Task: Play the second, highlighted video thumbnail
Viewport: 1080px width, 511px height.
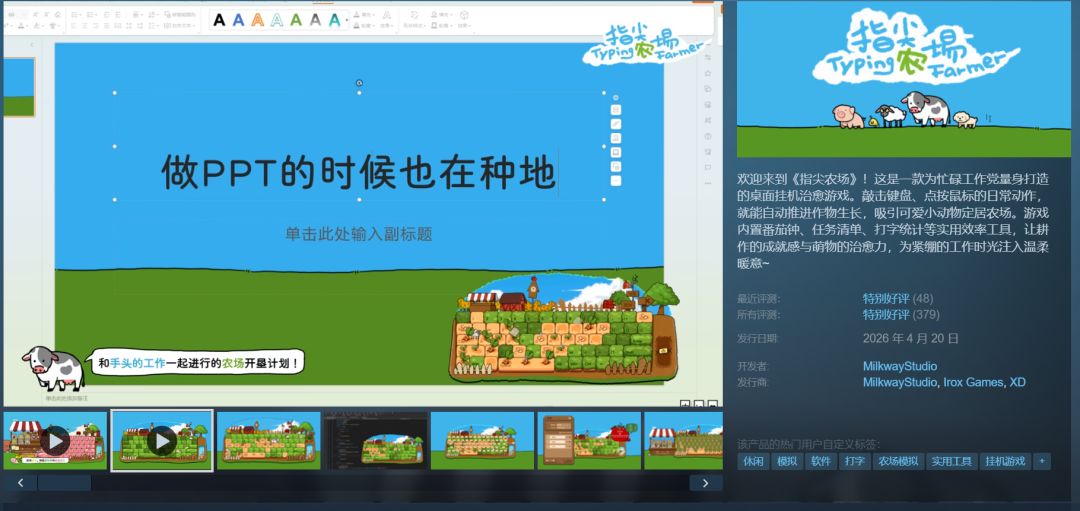Action: (162, 441)
